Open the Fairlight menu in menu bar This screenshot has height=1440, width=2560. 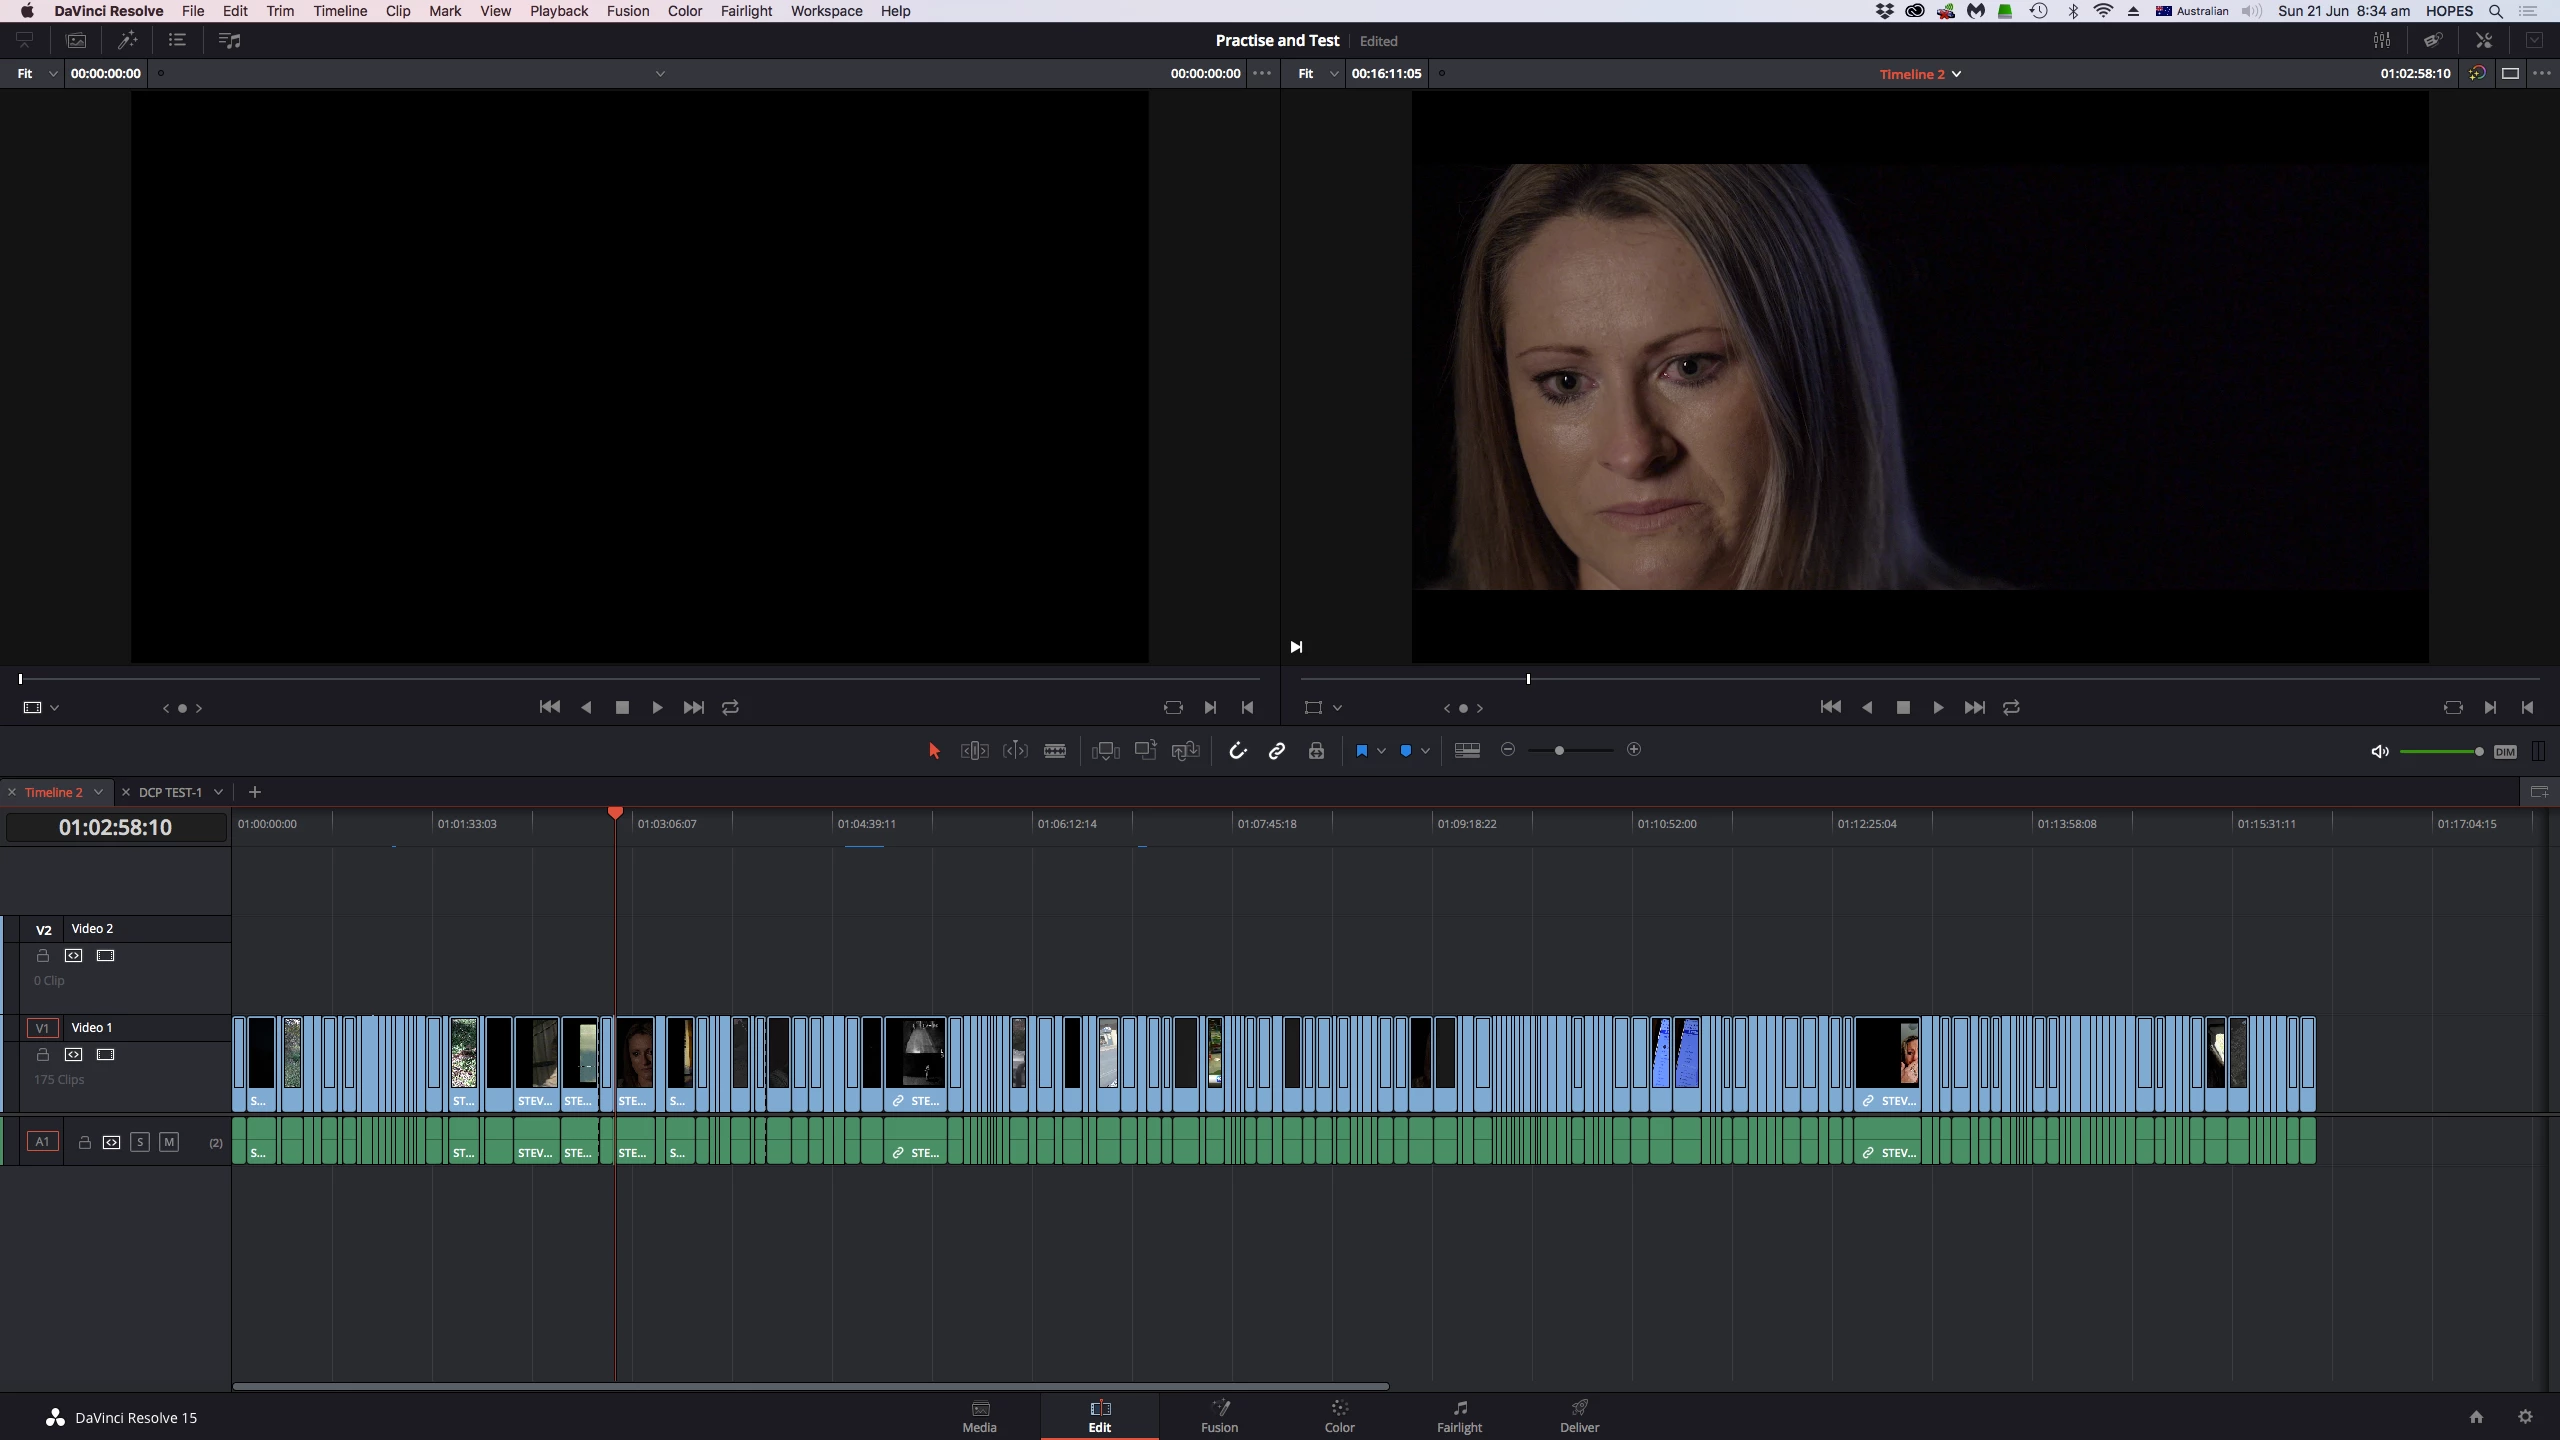(746, 11)
